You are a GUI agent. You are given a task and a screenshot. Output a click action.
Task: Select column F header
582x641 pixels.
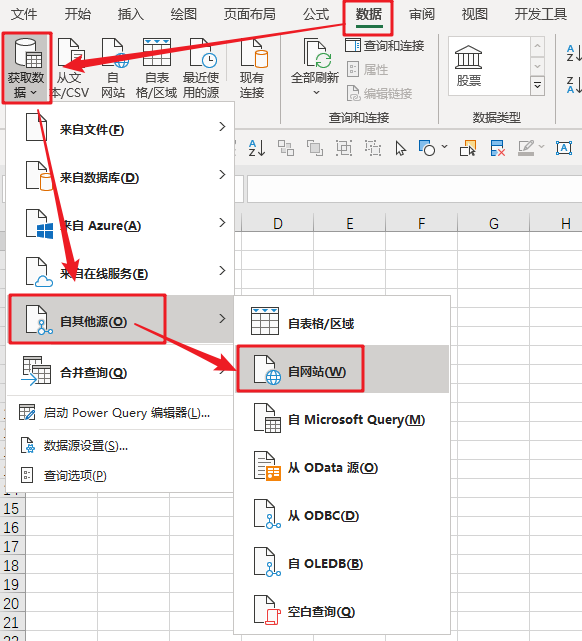(421, 223)
